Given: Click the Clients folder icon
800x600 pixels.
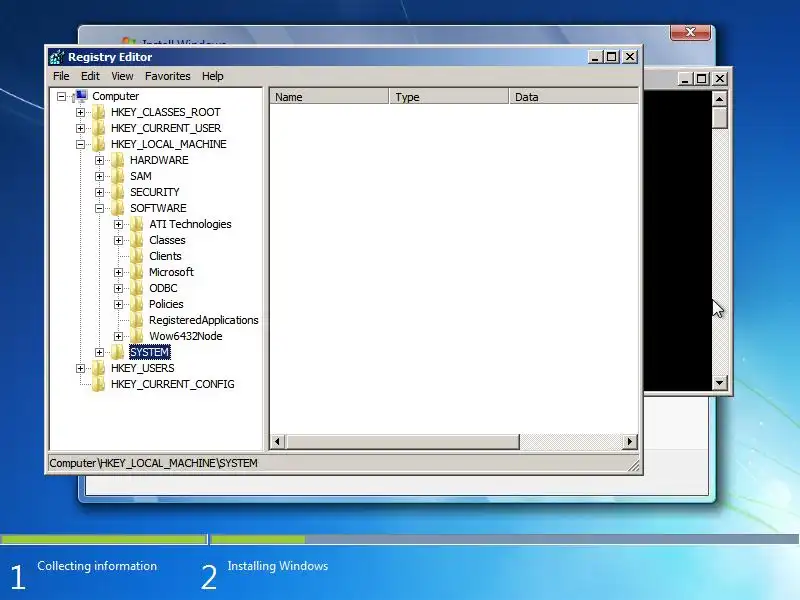Looking at the screenshot, I should pyautogui.click(x=137, y=256).
